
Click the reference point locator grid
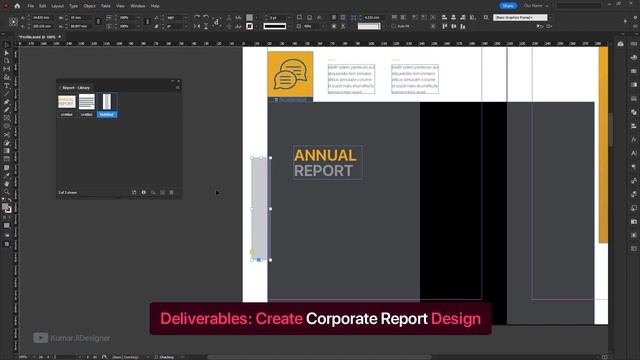[13, 22]
